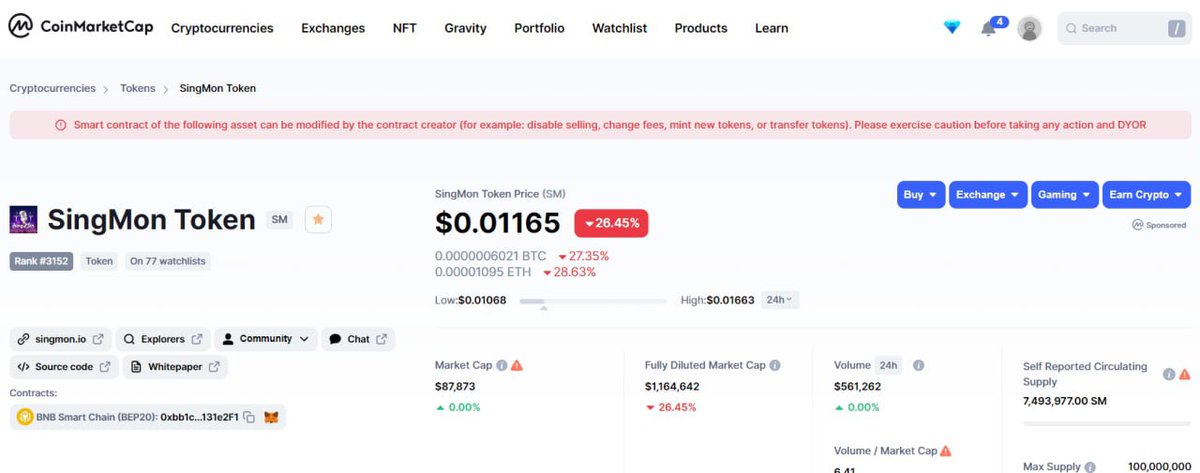The height and width of the screenshot is (473, 1200).
Task: Click Max Supply info icon
Action: 1091,467
